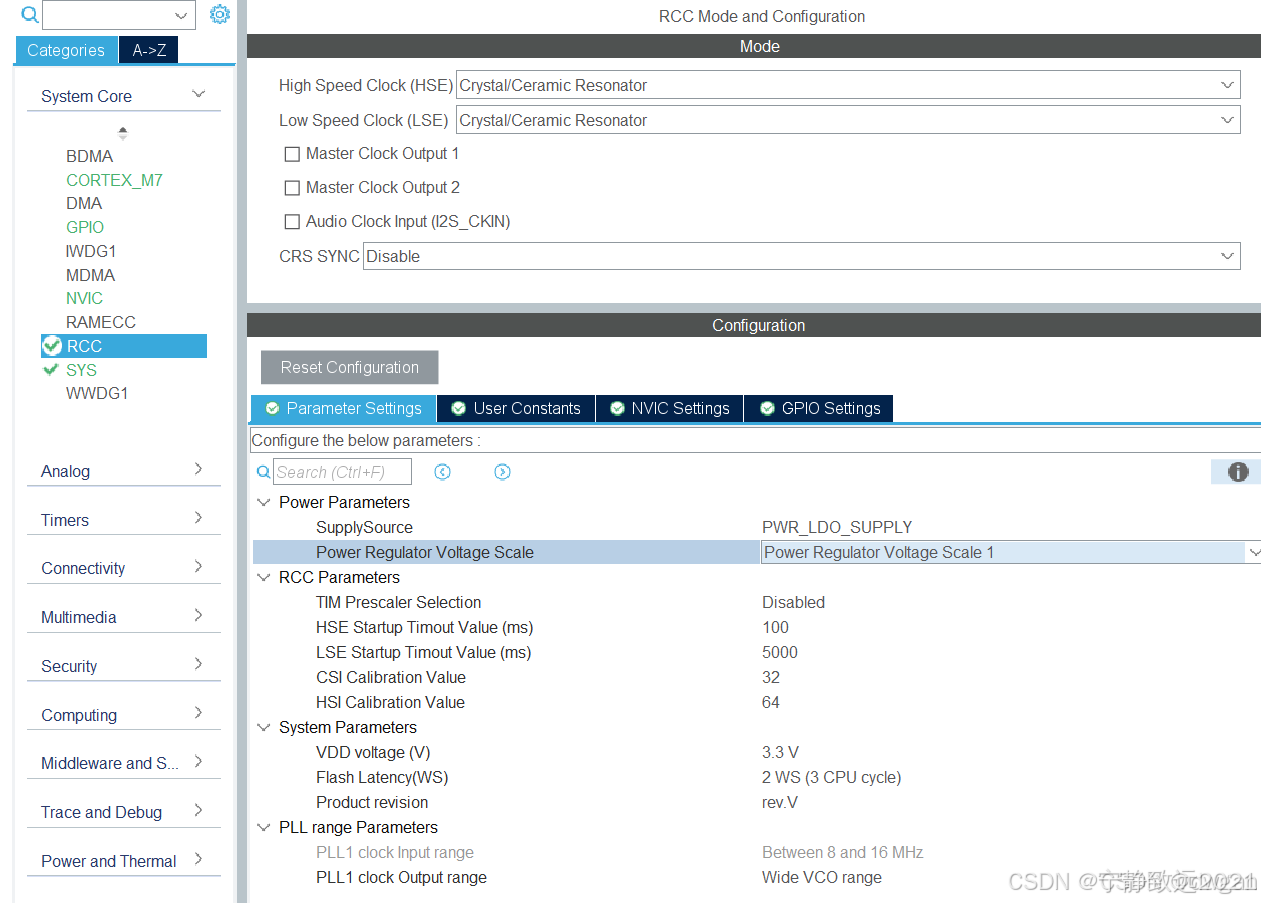Select RCC peripheral
Screen dimensions: 1261x903
[x=124, y=346]
